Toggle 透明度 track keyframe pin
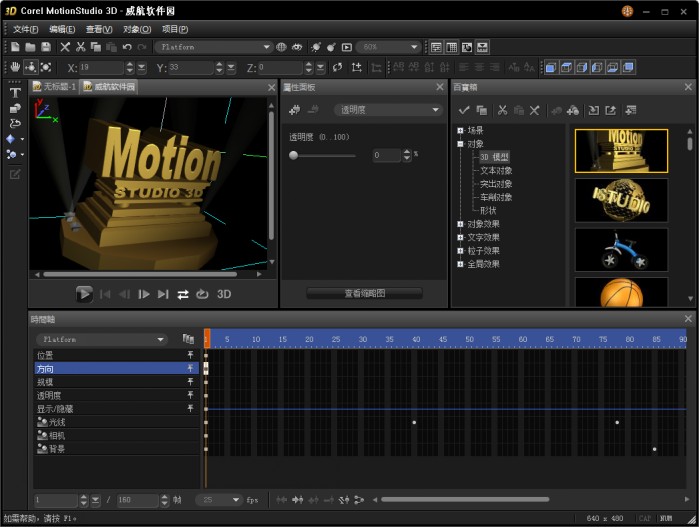Screen dimensions: 699x527 point(190,395)
